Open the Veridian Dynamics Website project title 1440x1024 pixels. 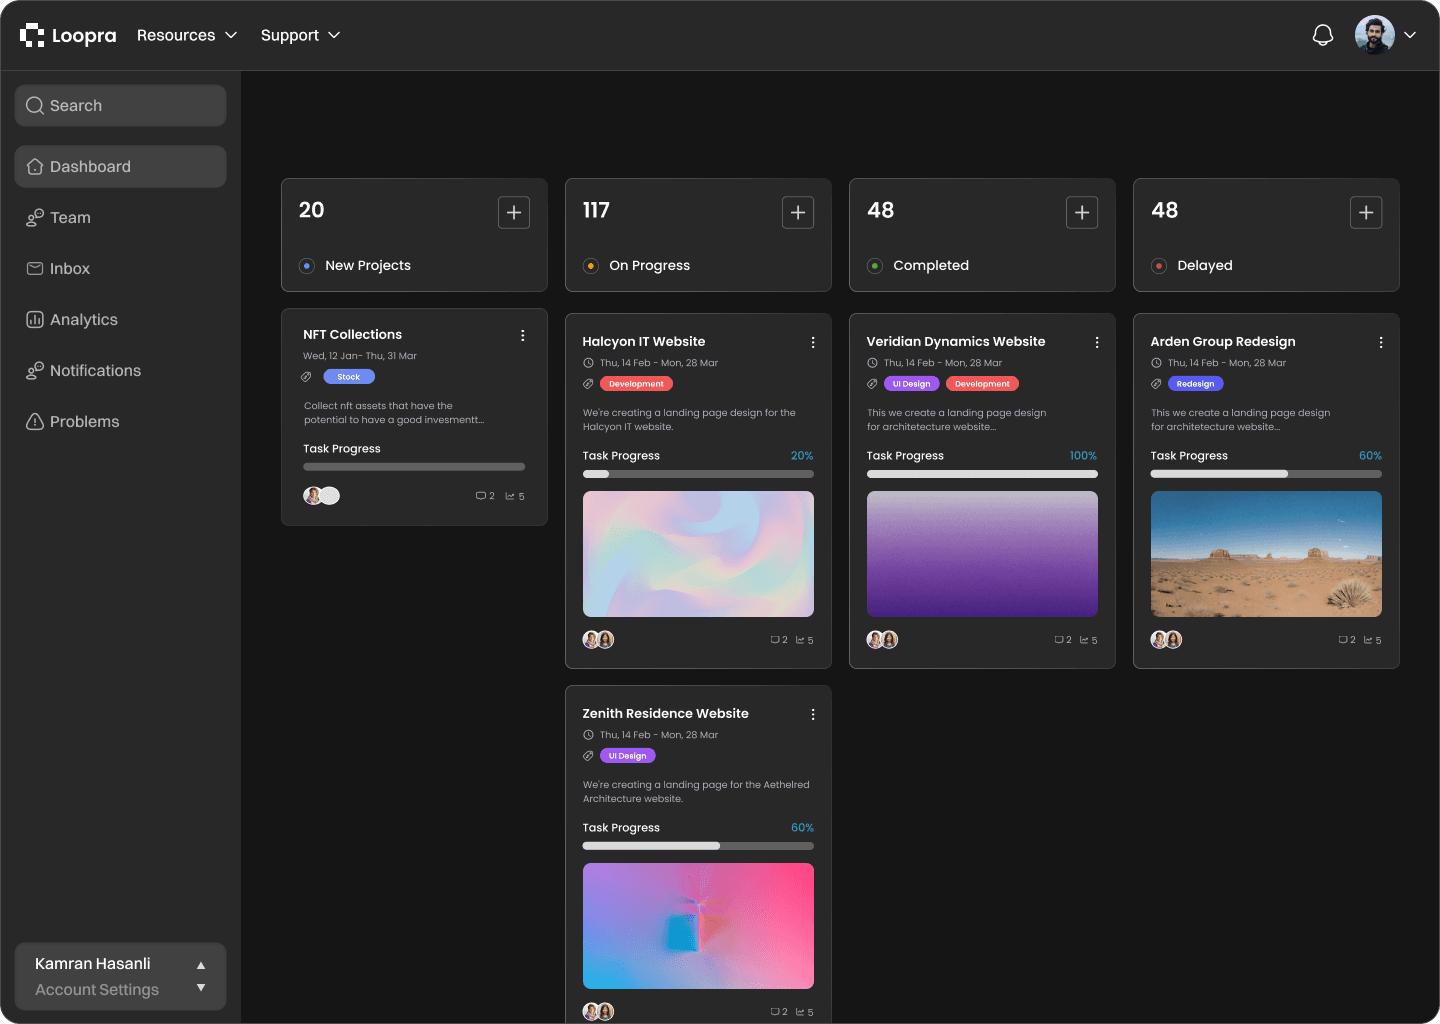956,341
